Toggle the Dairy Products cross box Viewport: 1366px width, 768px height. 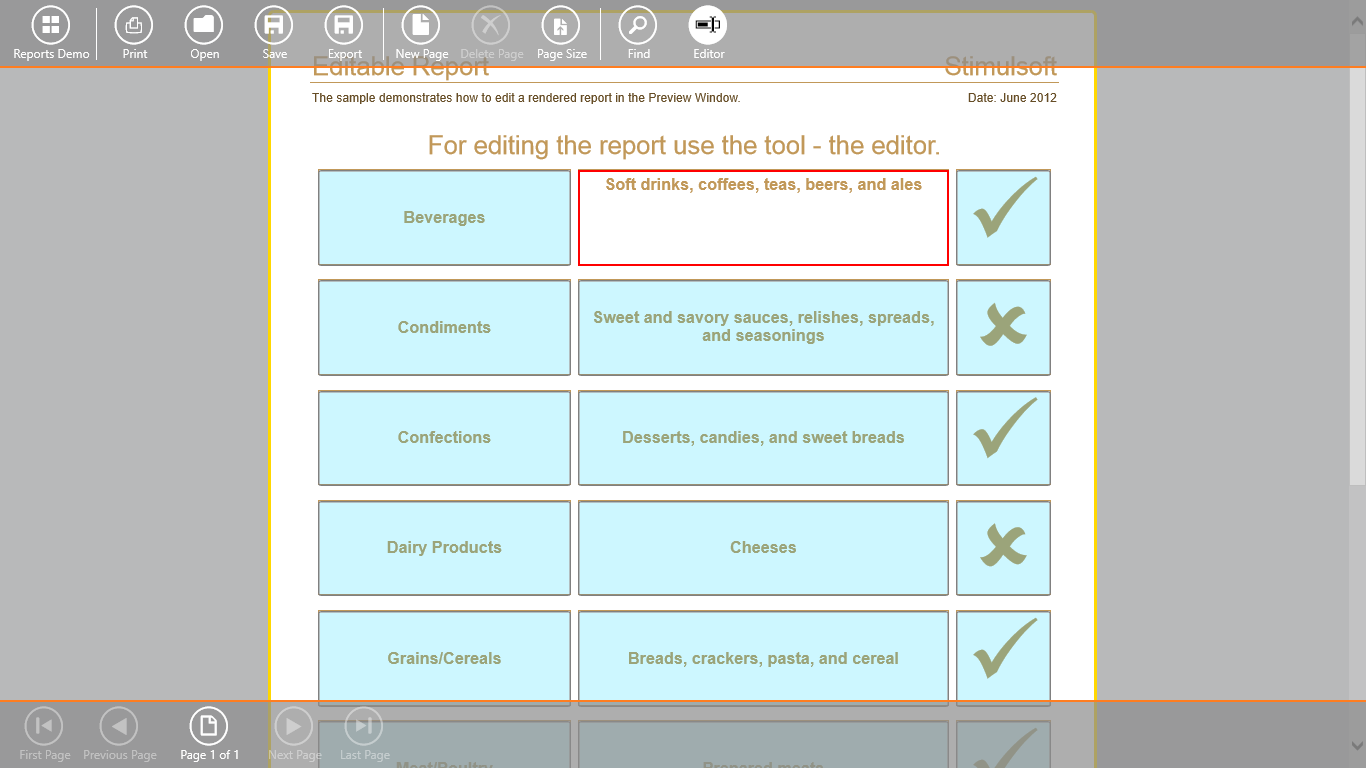coord(1003,547)
